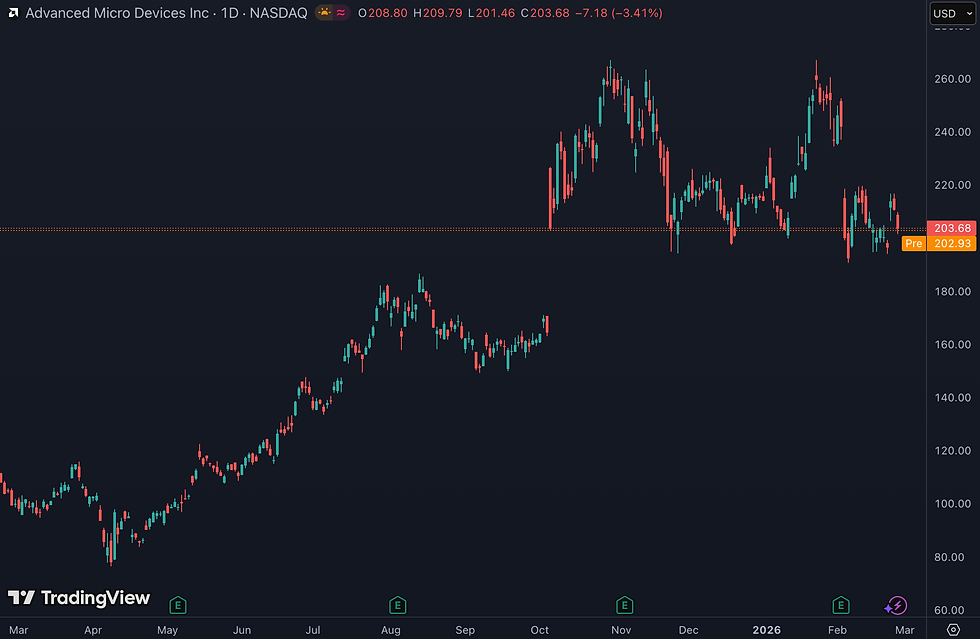The height and width of the screenshot is (639, 980).
Task: Open the USD currency dropdown
Action: click(952, 13)
